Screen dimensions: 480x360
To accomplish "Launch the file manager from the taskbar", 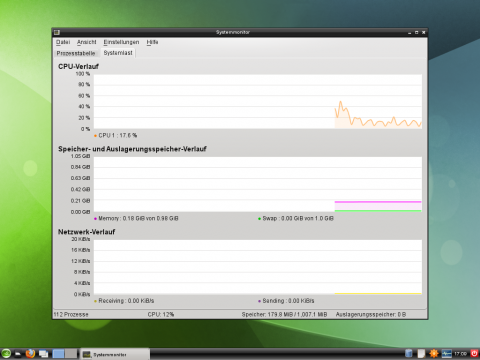I will pos(18,354).
